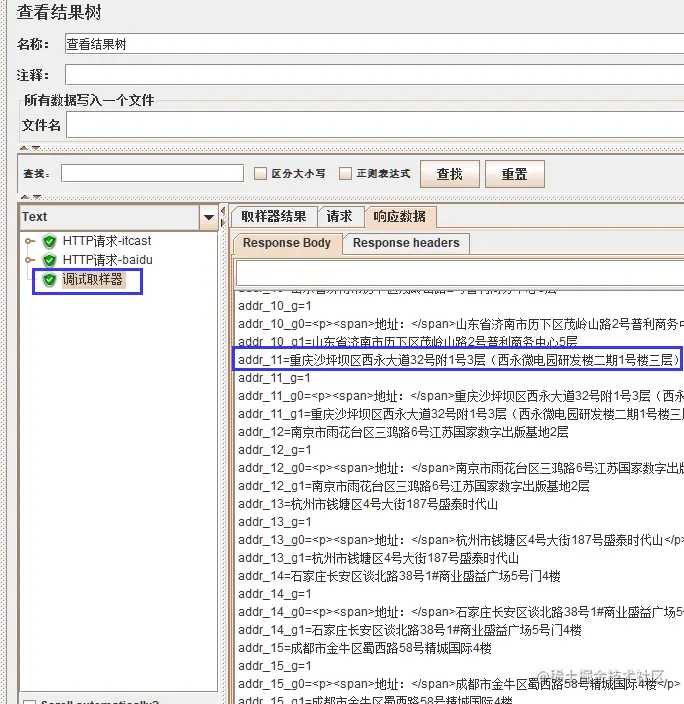Click the green shield icon of HTTP请求-itcast
This screenshot has height=704, width=684.
tap(49, 242)
